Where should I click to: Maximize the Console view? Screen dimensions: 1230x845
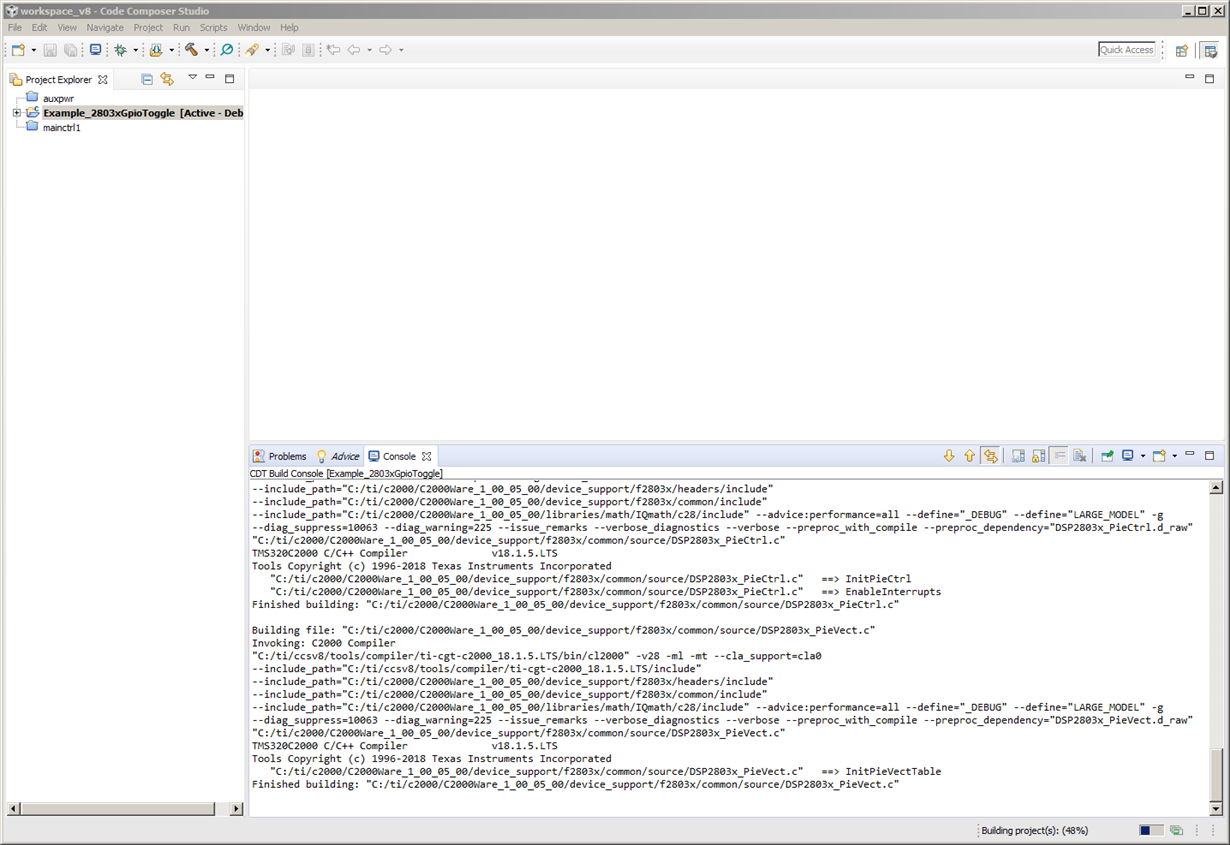coord(1209,454)
